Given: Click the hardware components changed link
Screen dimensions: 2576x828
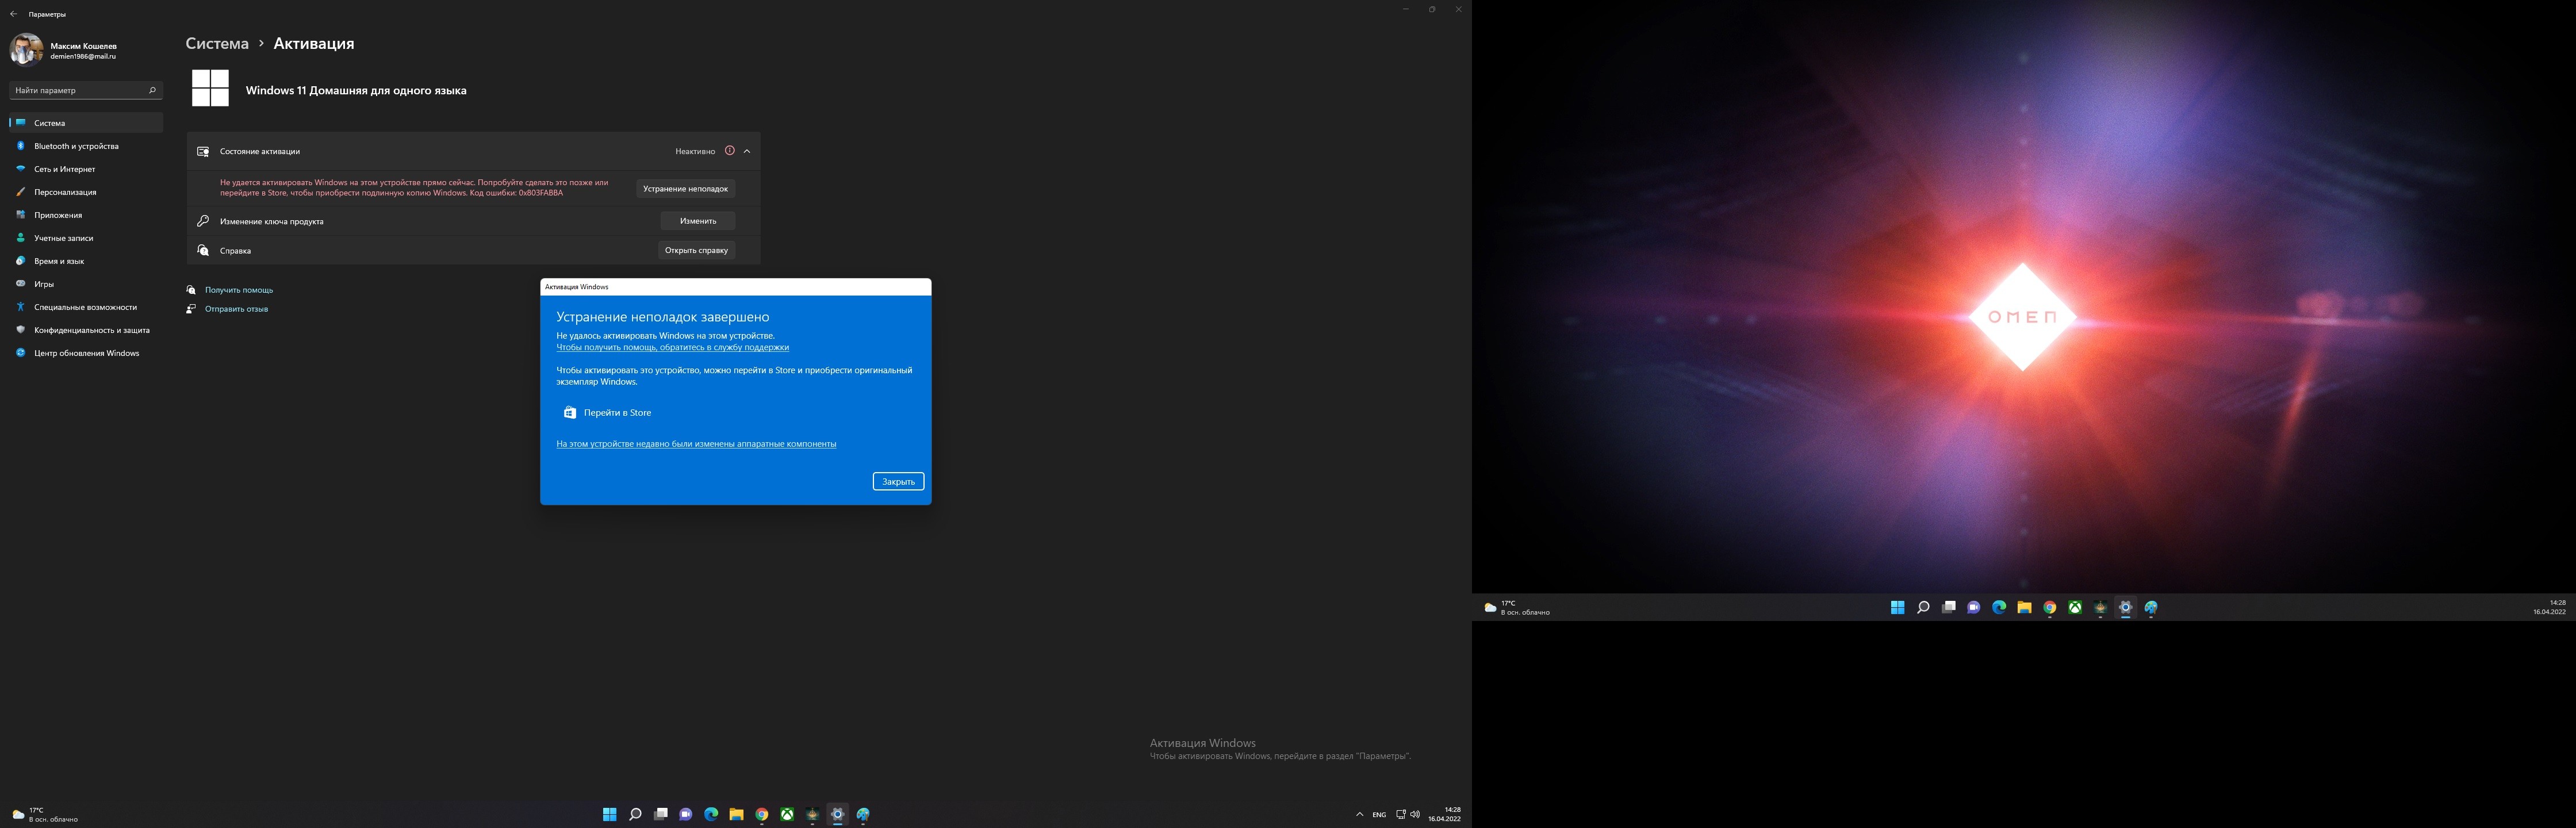Looking at the screenshot, I should click(x=696, y=444).
